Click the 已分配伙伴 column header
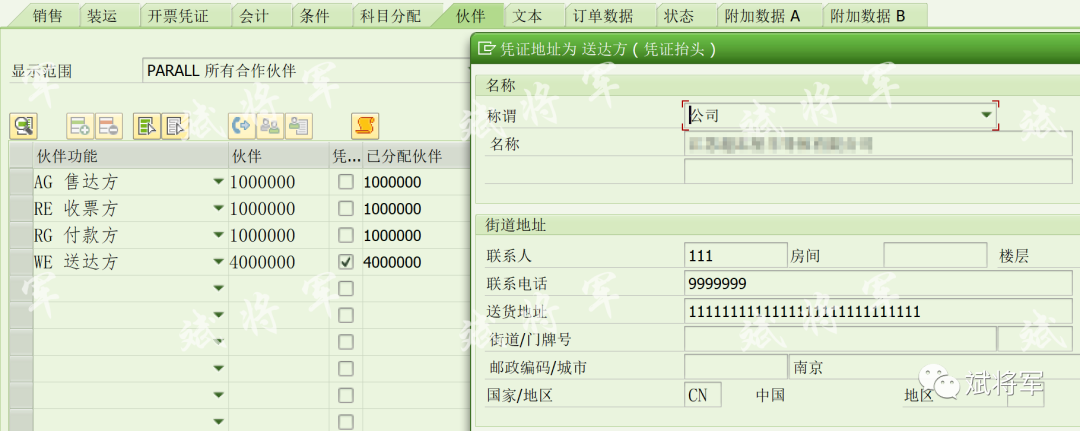 point(416,156)
